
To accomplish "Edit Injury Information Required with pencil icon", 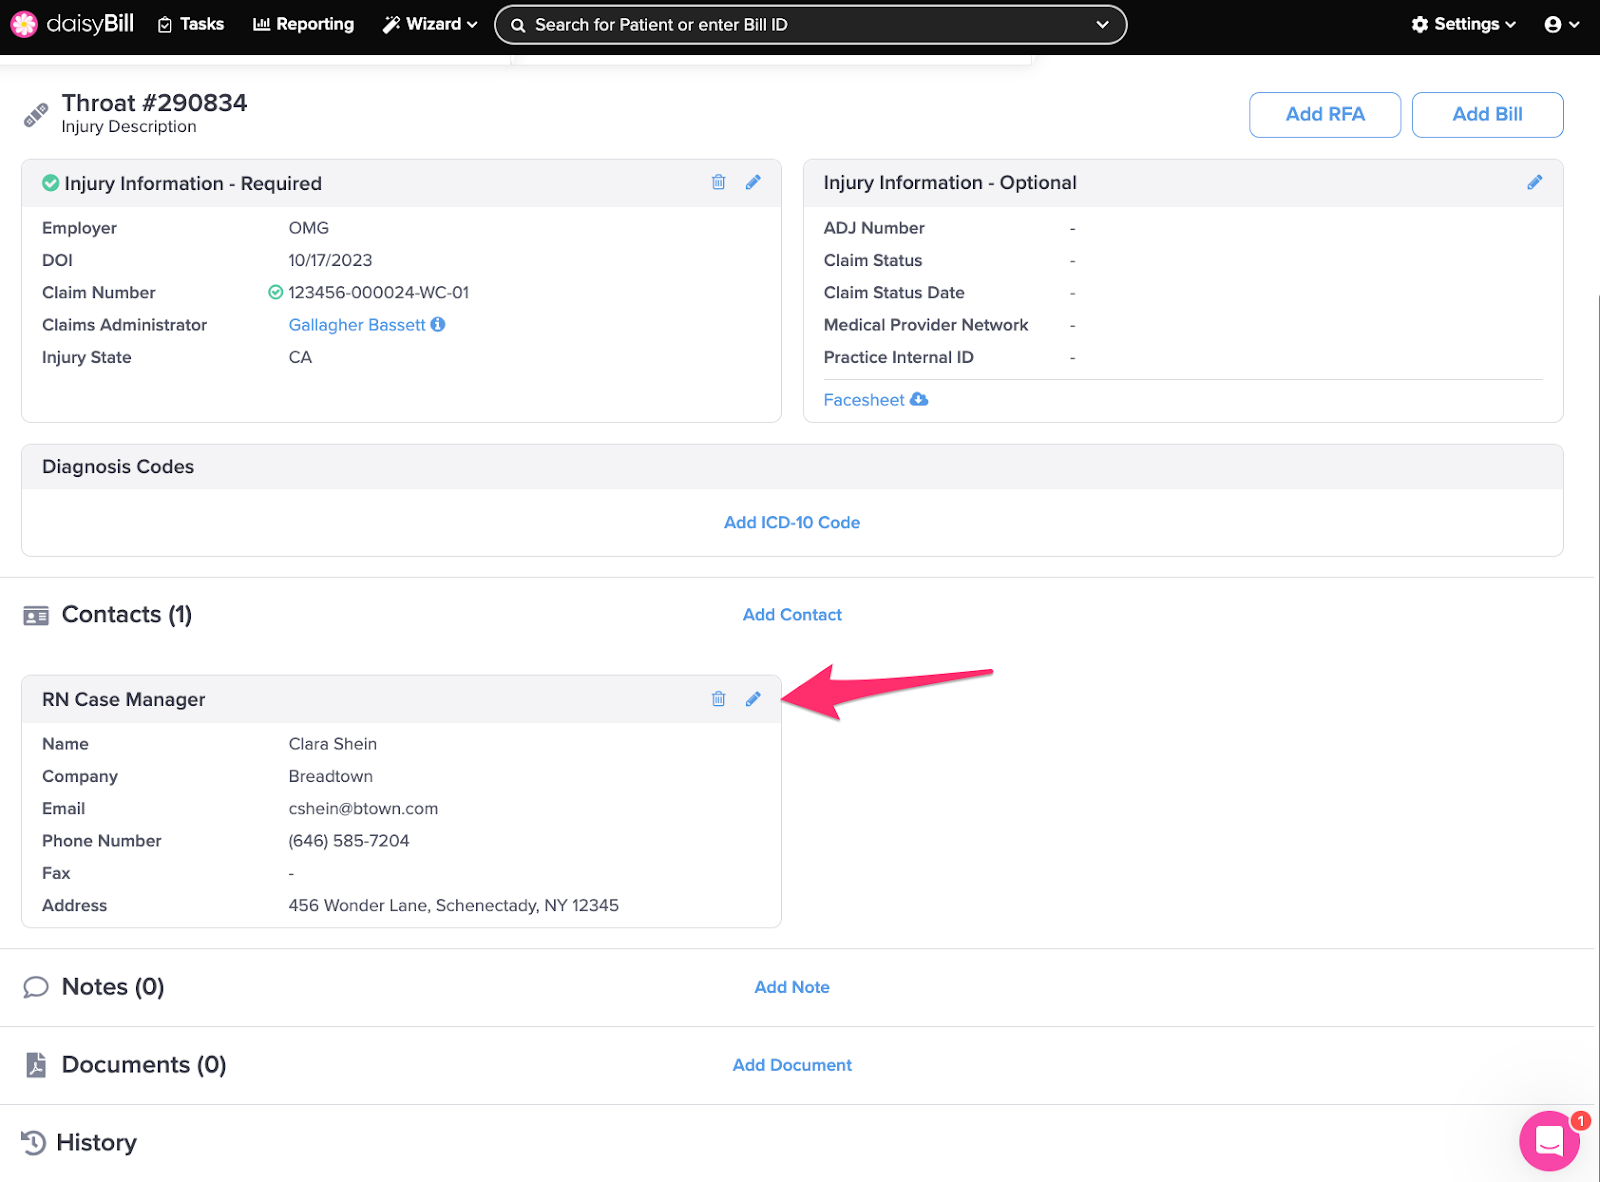I will [x=753, y=182].
